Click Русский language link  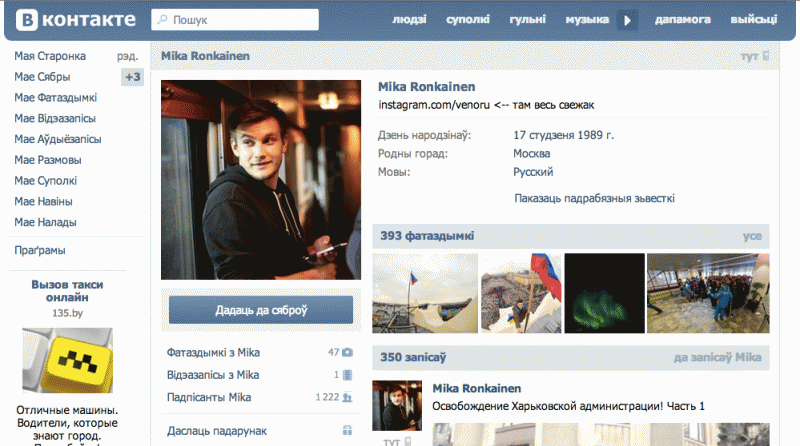533,172
